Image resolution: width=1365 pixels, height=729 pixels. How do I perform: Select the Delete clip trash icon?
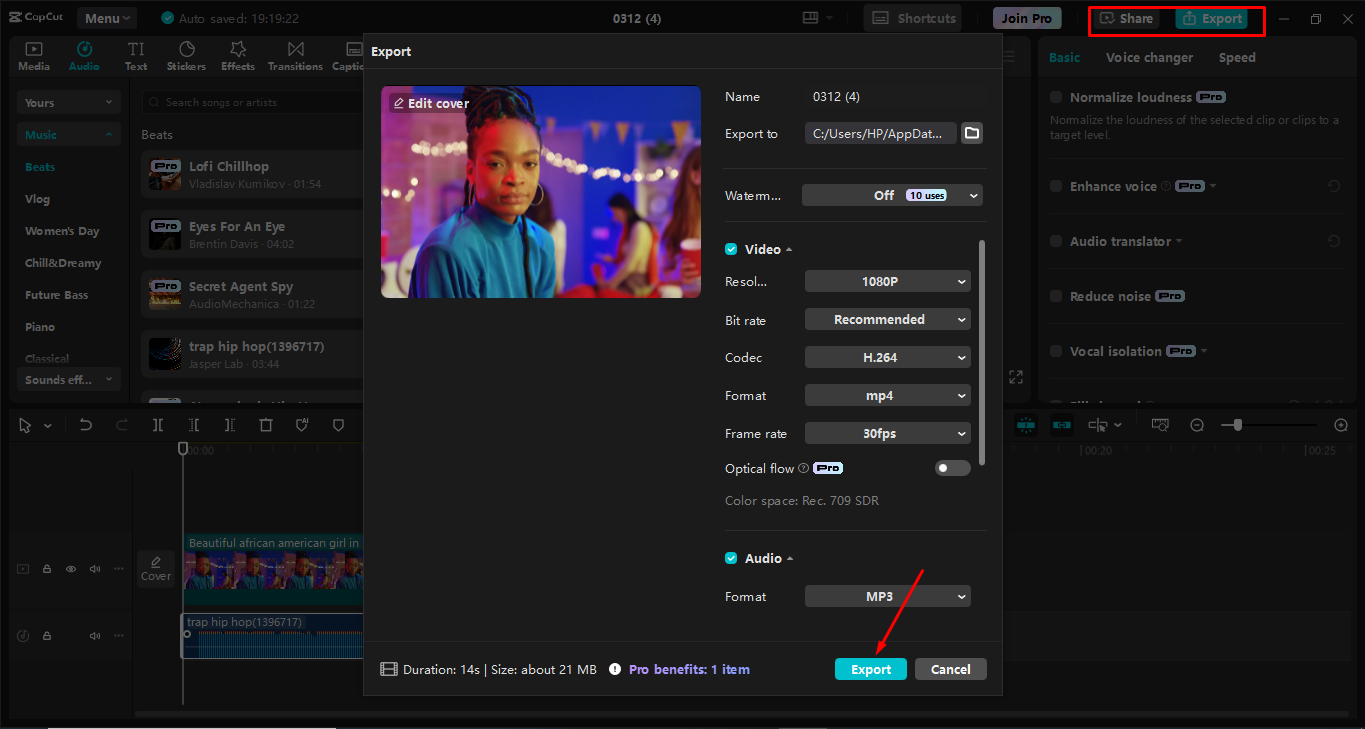(267, 424)
